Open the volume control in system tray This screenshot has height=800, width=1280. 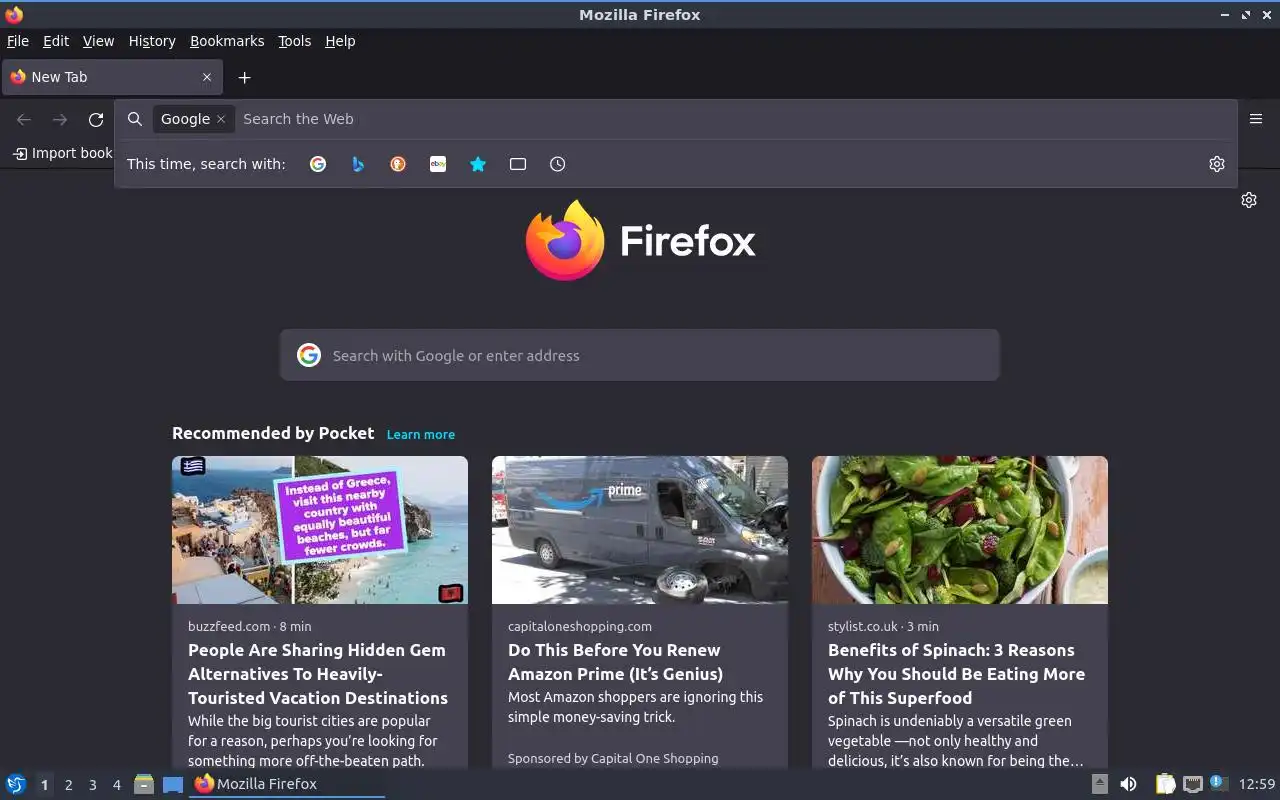coord(1128,784)
